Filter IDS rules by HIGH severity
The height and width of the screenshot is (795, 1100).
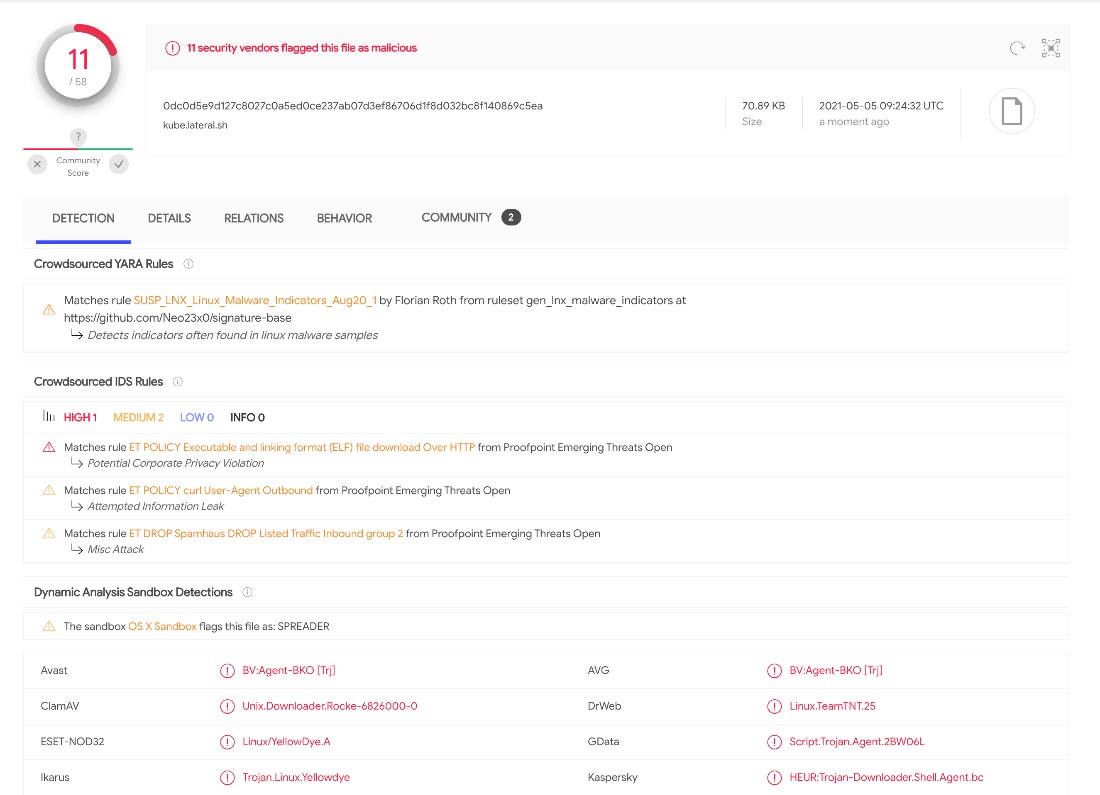(80, 417)
